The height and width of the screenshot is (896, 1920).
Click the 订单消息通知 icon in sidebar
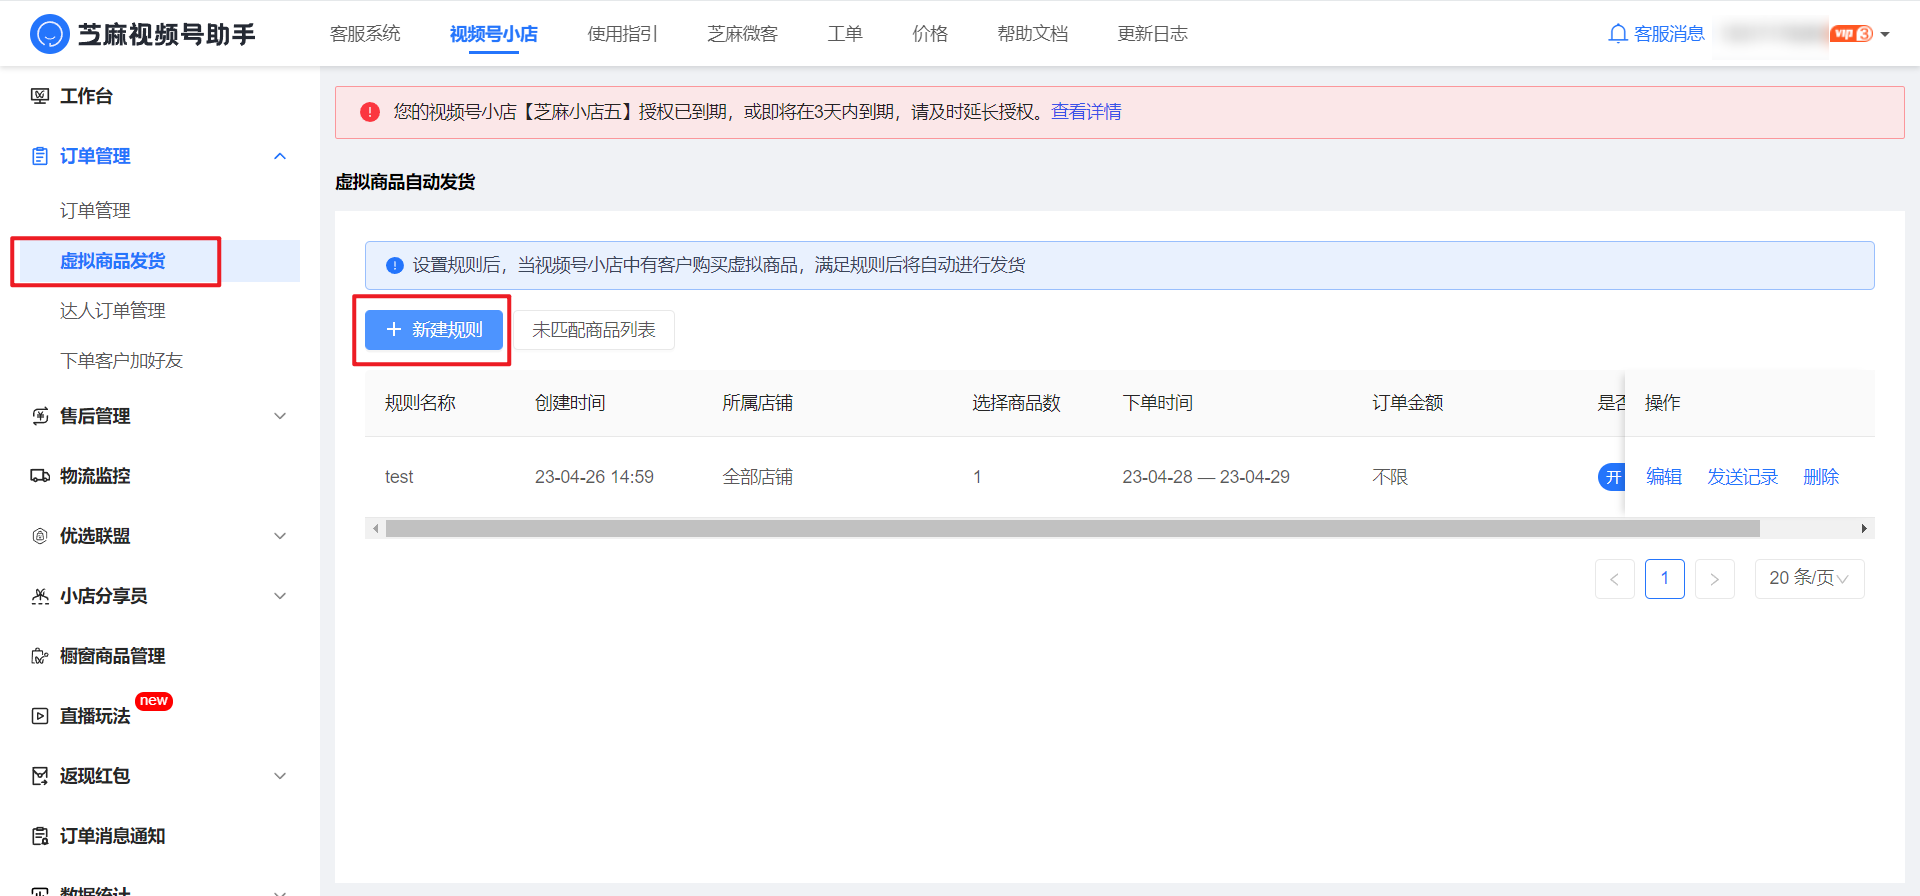[x=40, y=836]
